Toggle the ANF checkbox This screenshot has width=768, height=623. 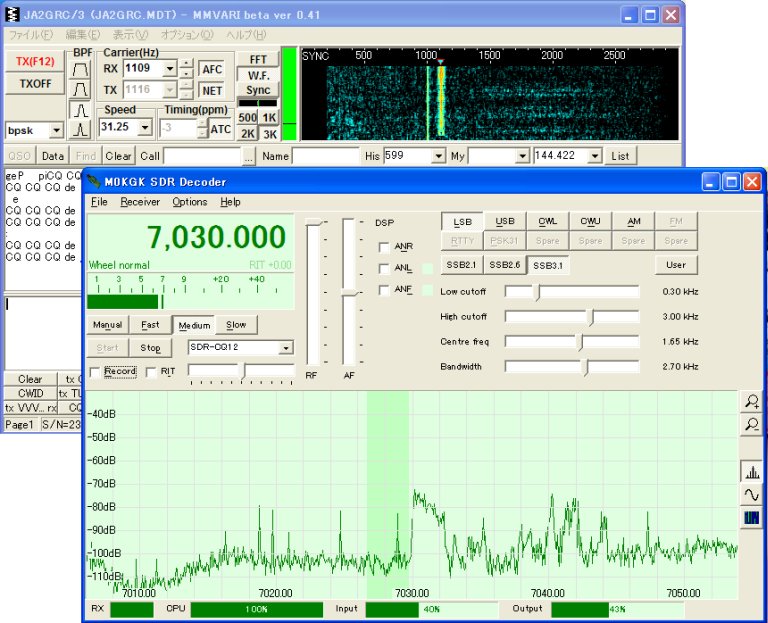pyautogui.click(x=384, y=290)
